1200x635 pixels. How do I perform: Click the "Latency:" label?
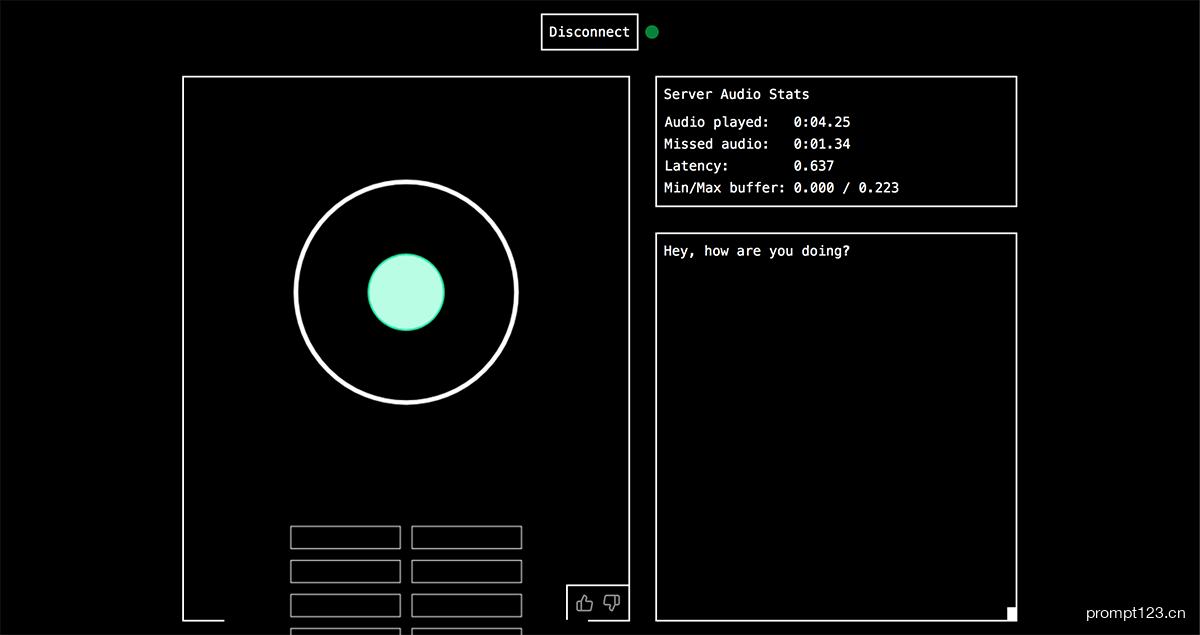697,166
